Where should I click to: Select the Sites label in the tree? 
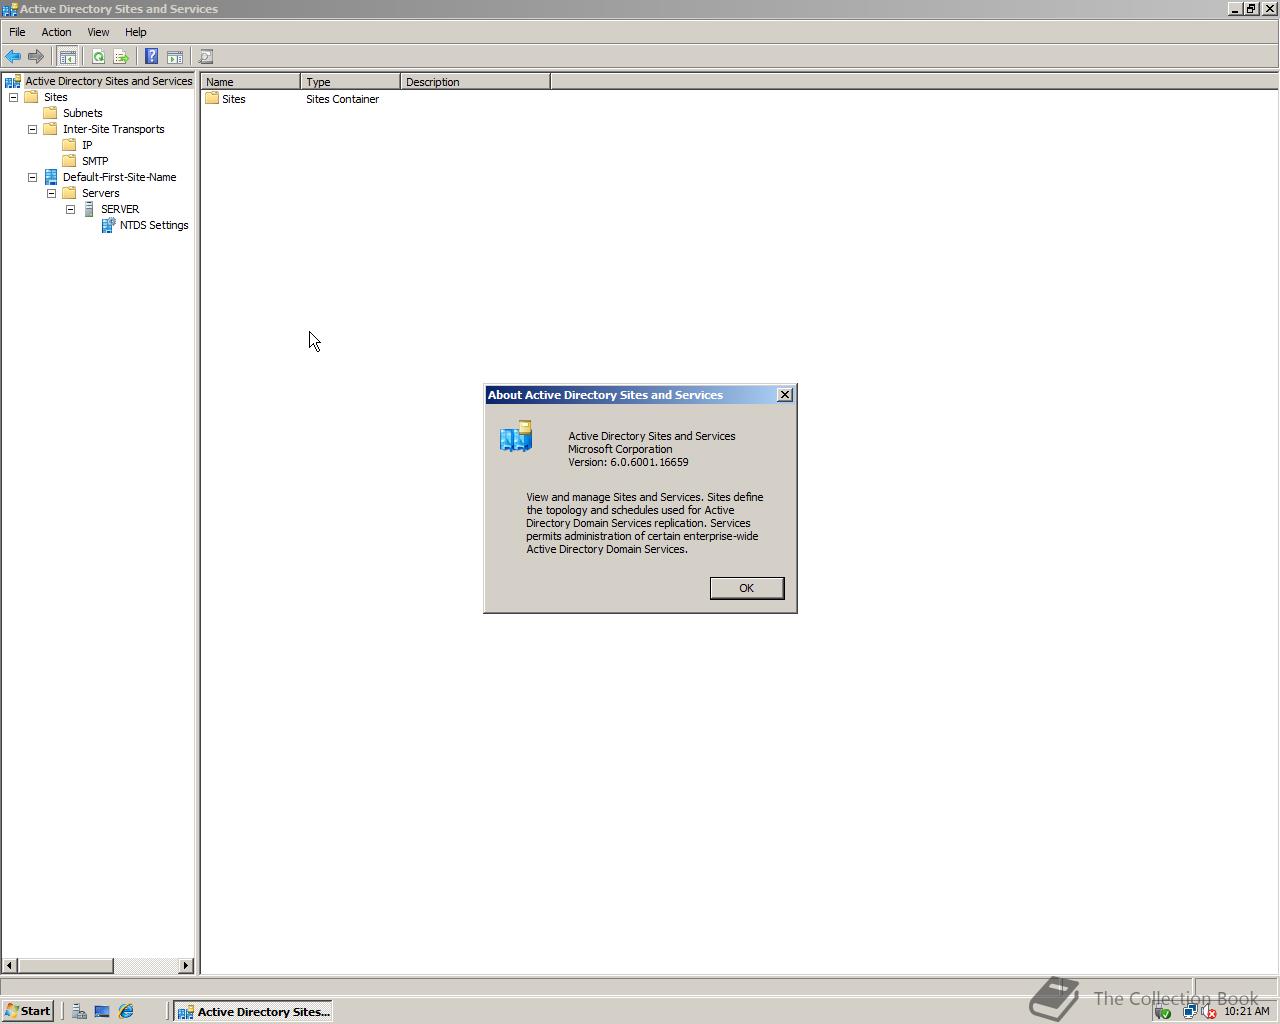(56, 97)
